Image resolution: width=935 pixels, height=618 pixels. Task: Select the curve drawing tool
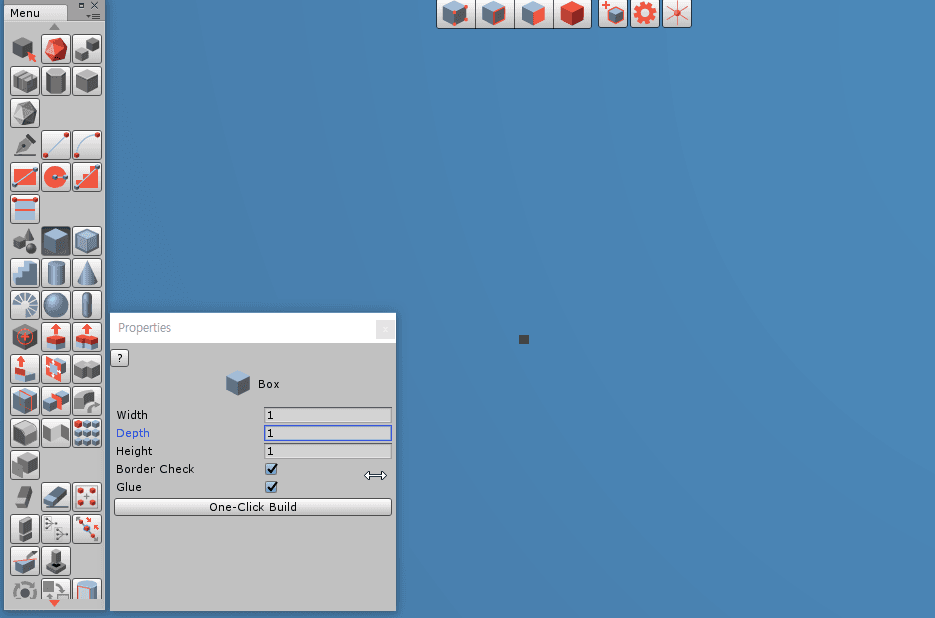(x=87, y=145)
